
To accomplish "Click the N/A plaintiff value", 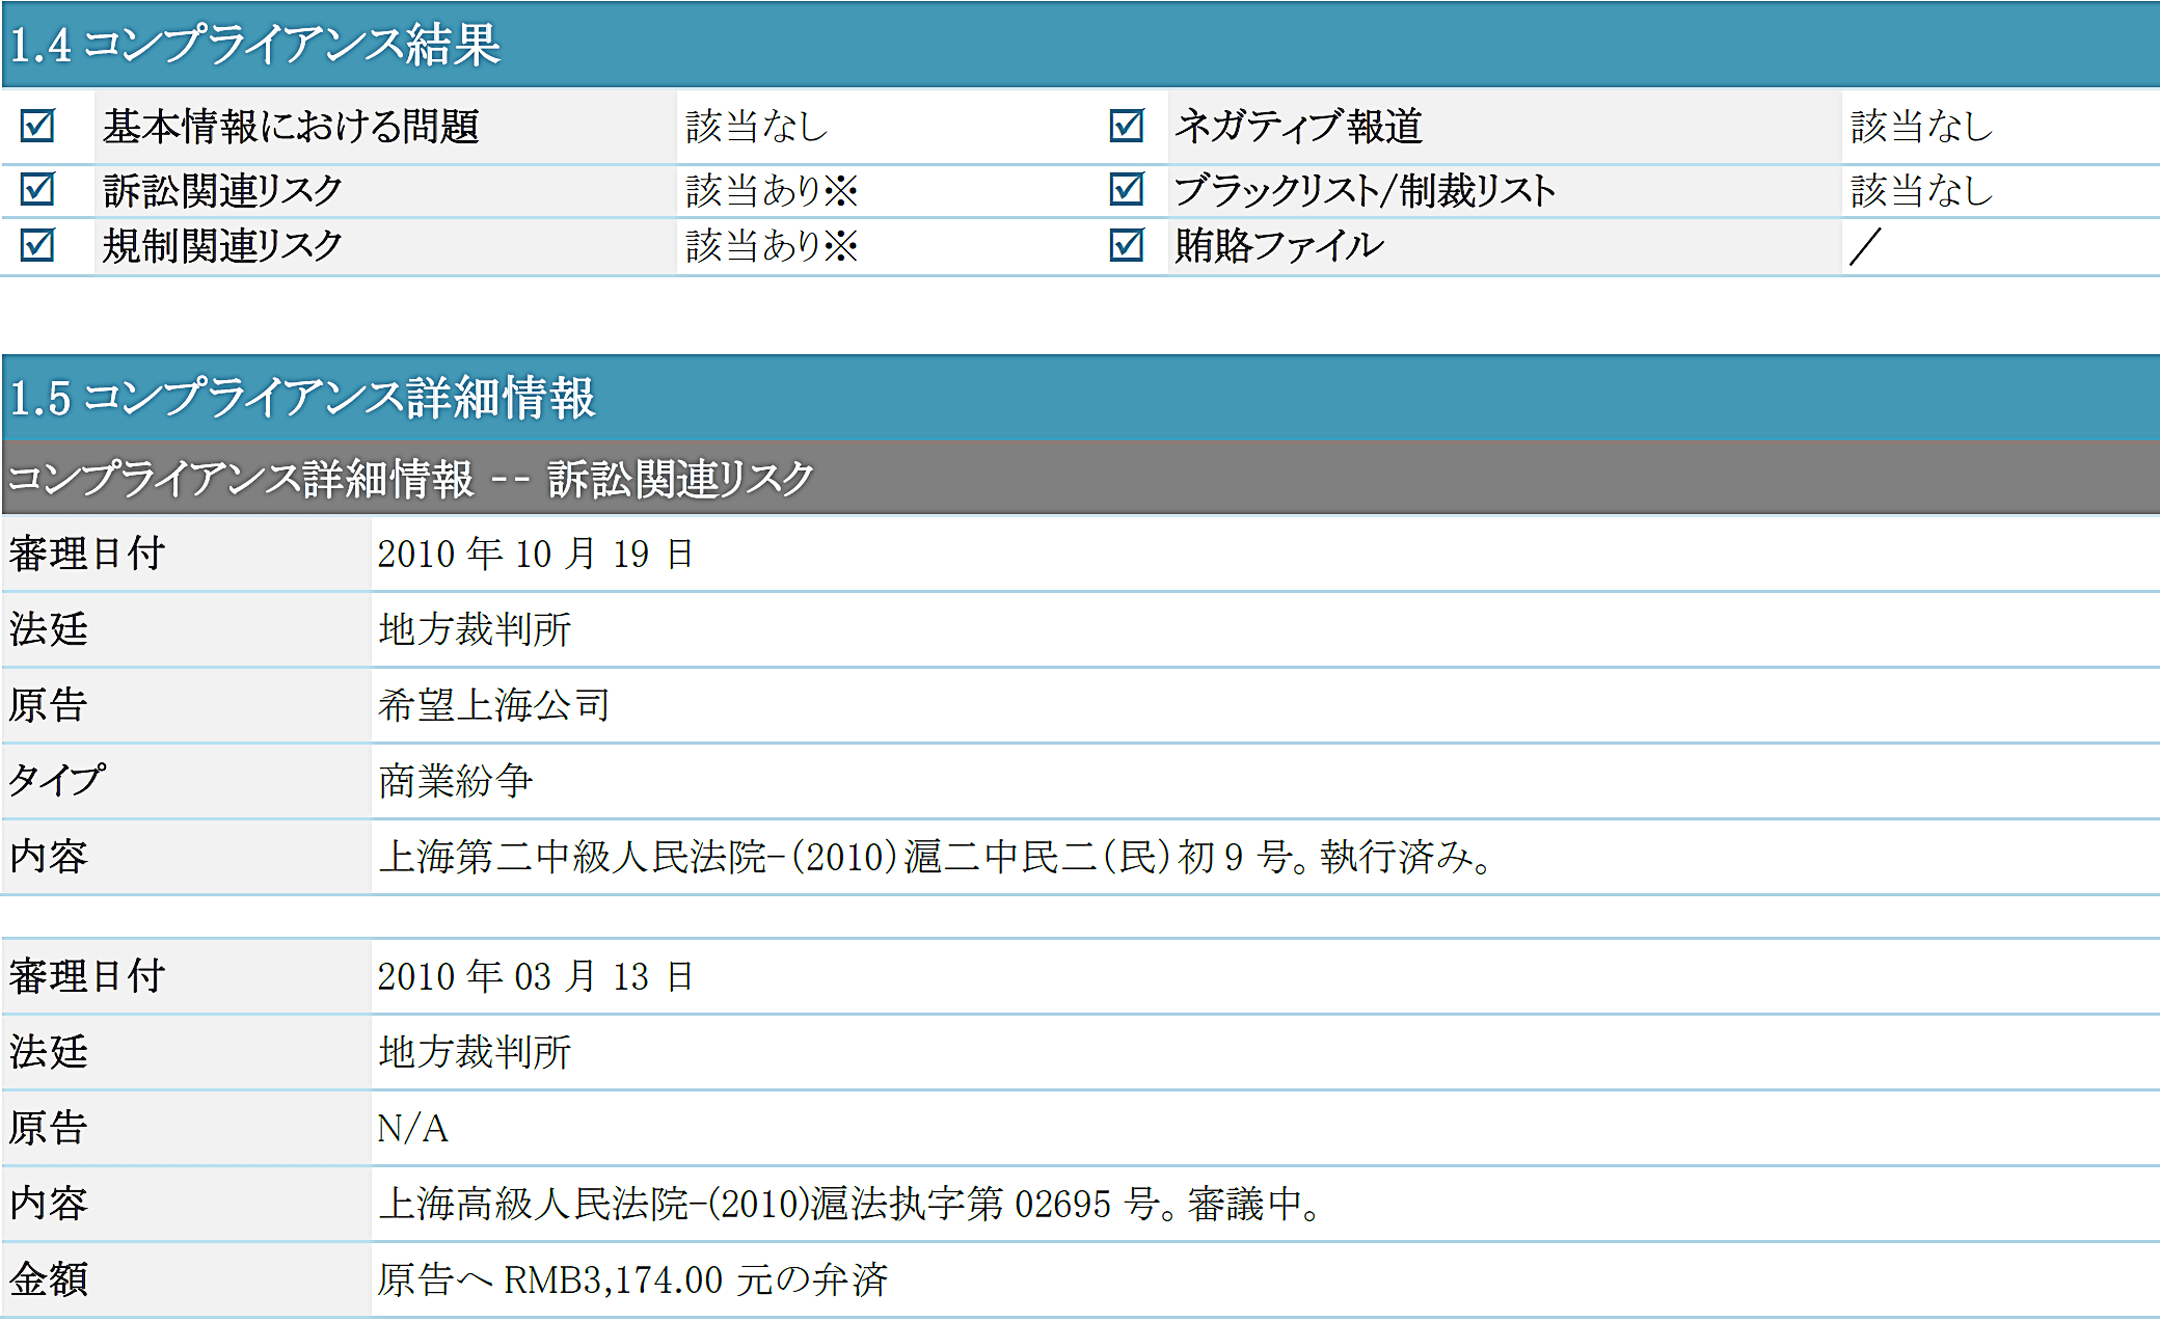I will tap(413, 1129).
